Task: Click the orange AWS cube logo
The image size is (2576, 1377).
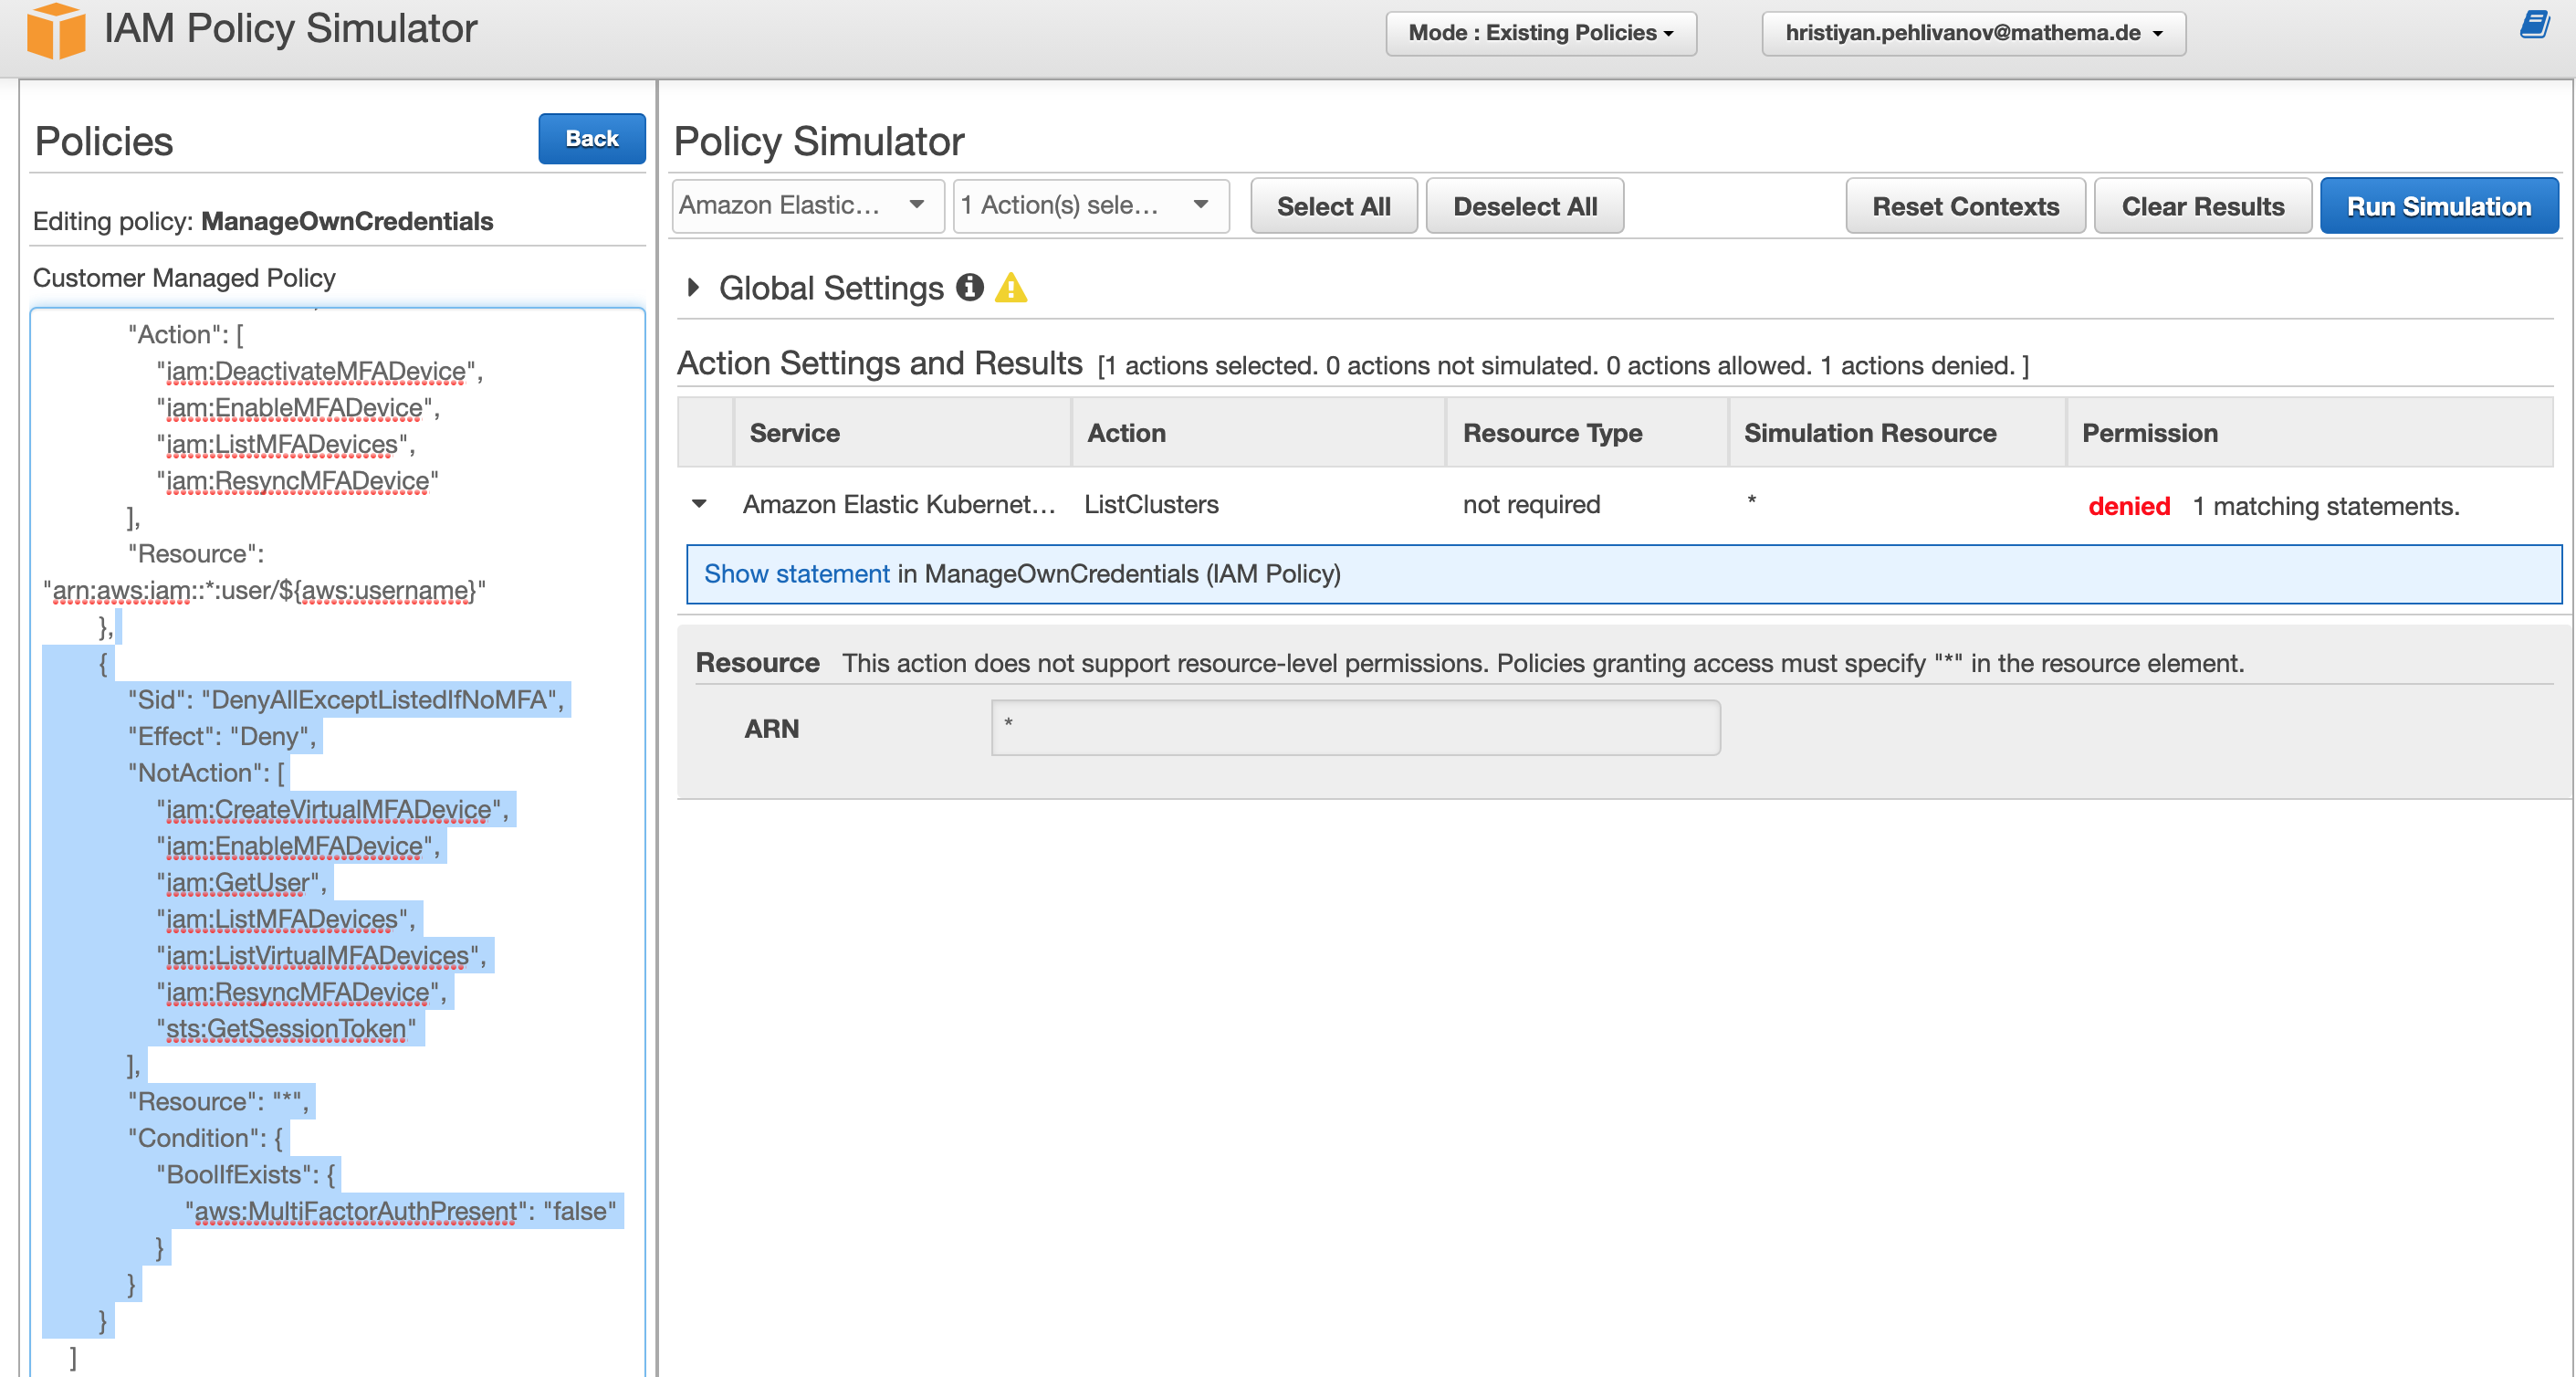Action: coord(55,30)
